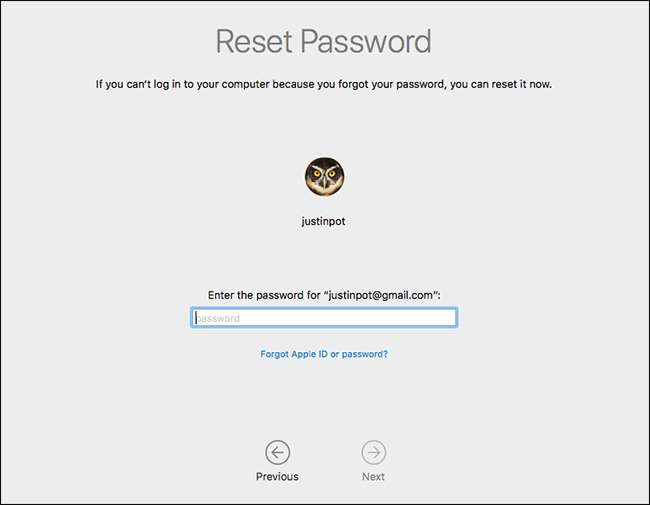Screen dimensions: 650x505
Task: Click the Reset Password heading
Action: tap(324, 42)
